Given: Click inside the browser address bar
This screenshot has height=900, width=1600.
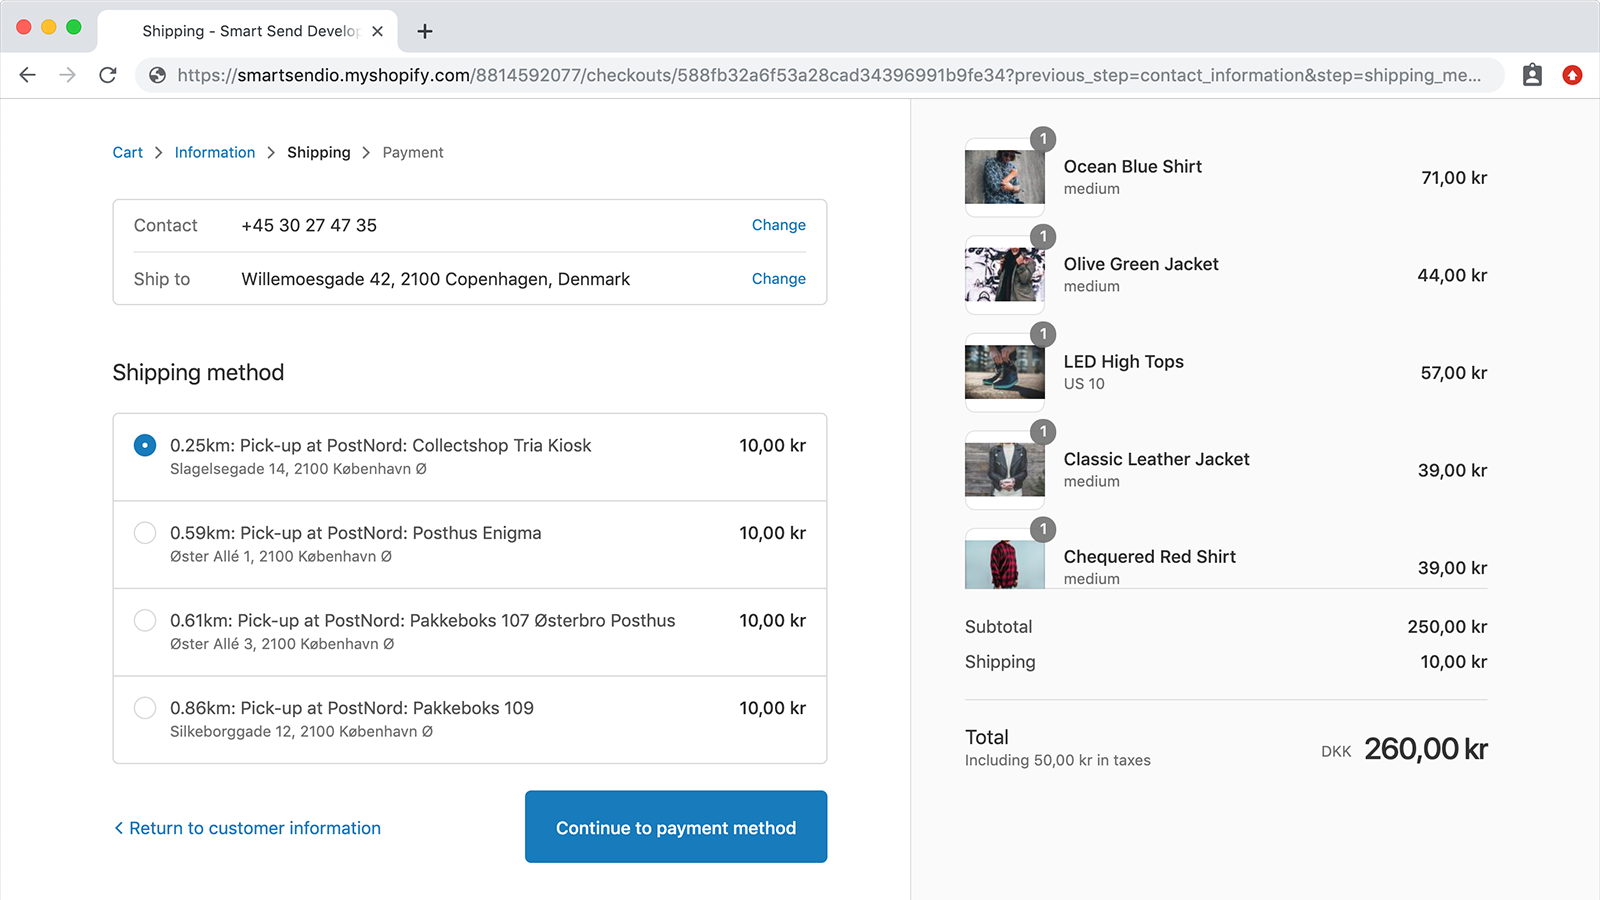Looking at the screenshot, I should click(800, 75).
